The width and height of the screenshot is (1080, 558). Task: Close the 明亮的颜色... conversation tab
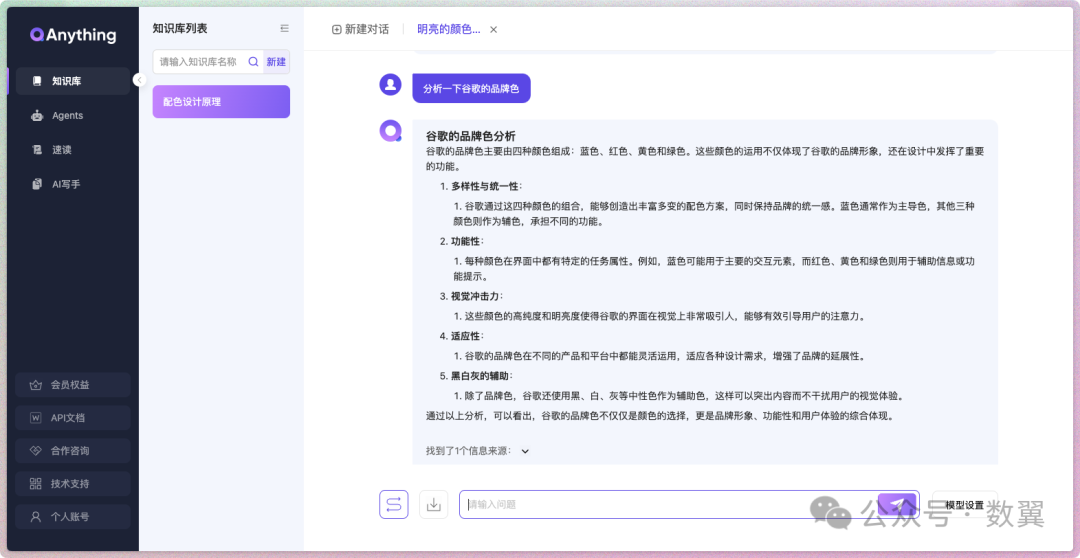coord(493,30)
